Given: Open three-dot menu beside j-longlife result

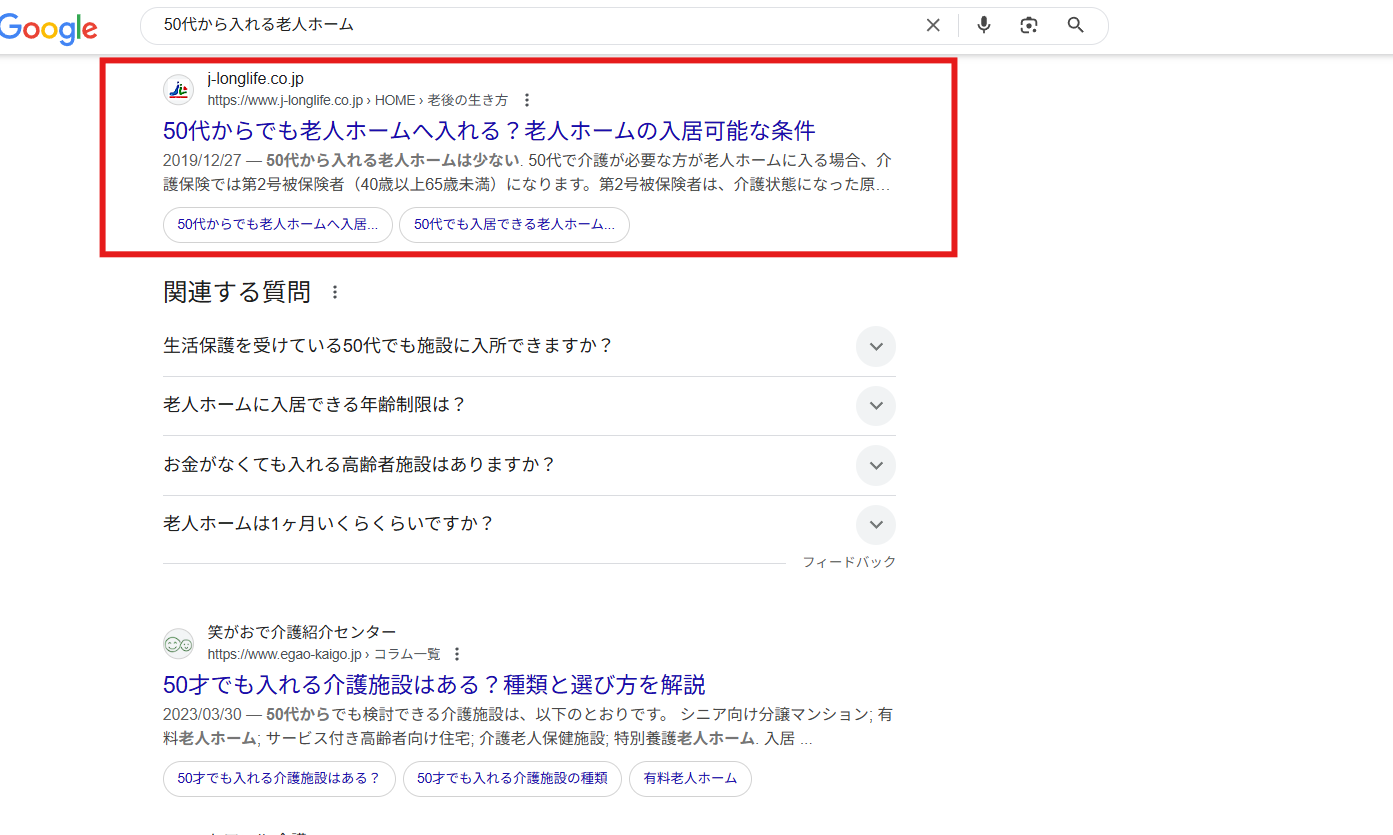Looking at the screenshot, I should (526, 100).
